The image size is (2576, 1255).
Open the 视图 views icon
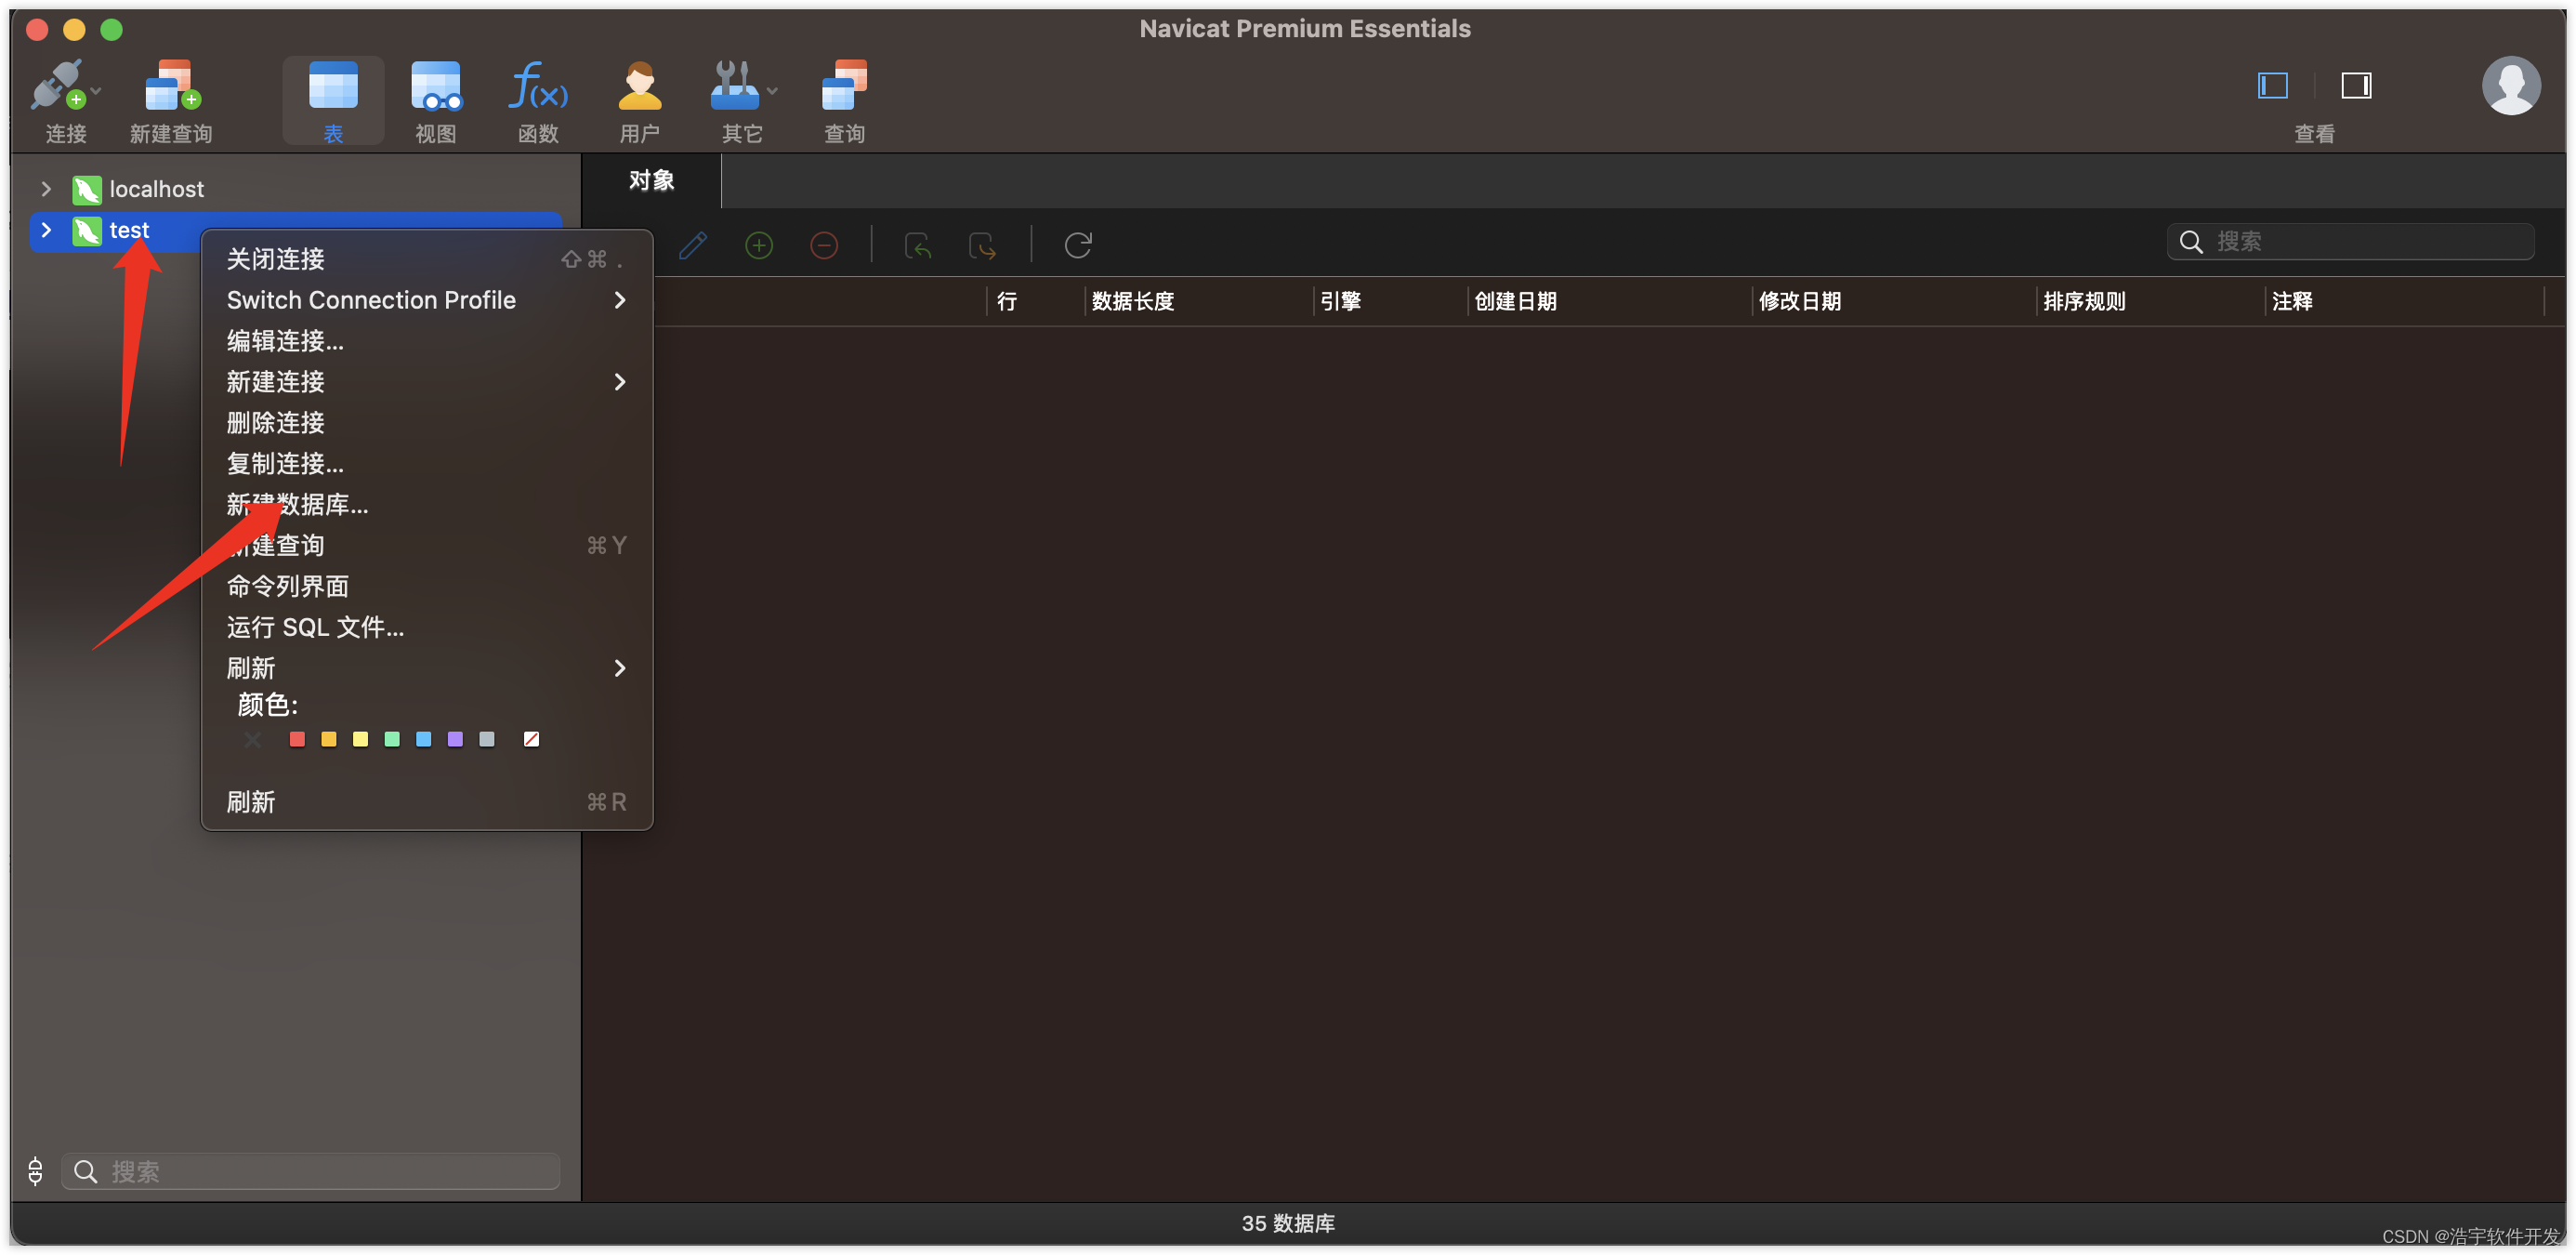point(436,87)
